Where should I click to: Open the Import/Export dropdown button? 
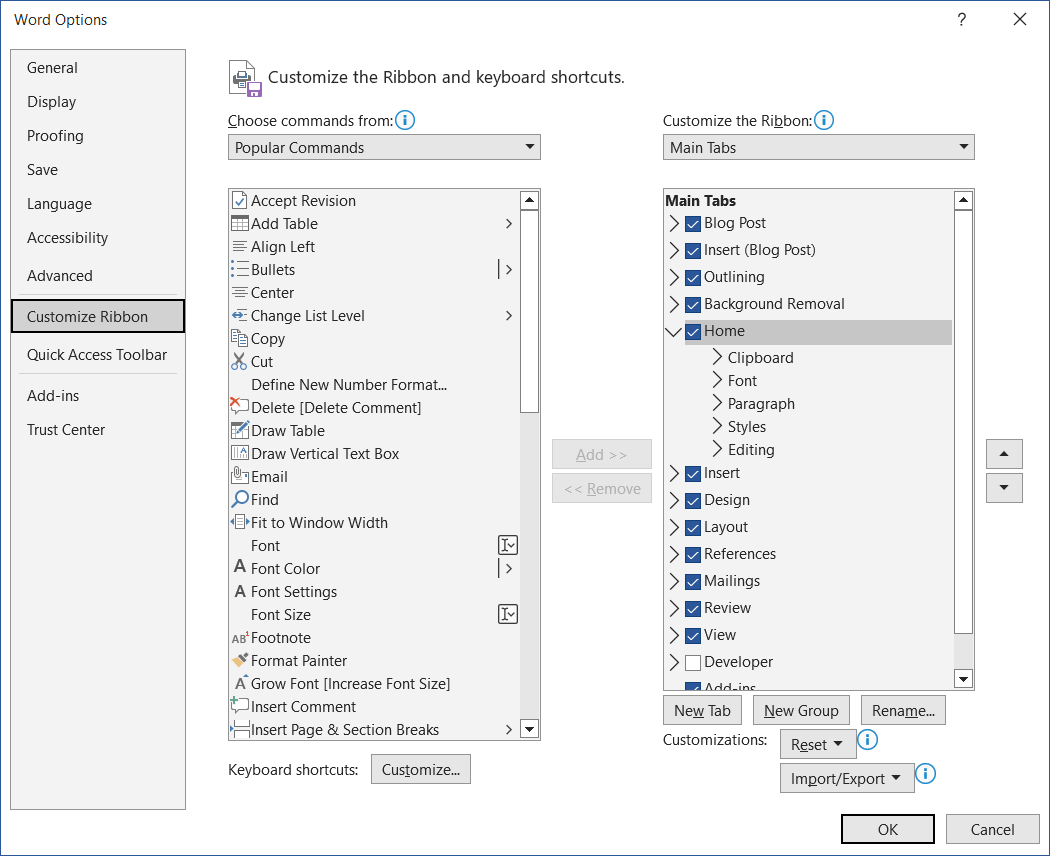(x=846, y=778)
